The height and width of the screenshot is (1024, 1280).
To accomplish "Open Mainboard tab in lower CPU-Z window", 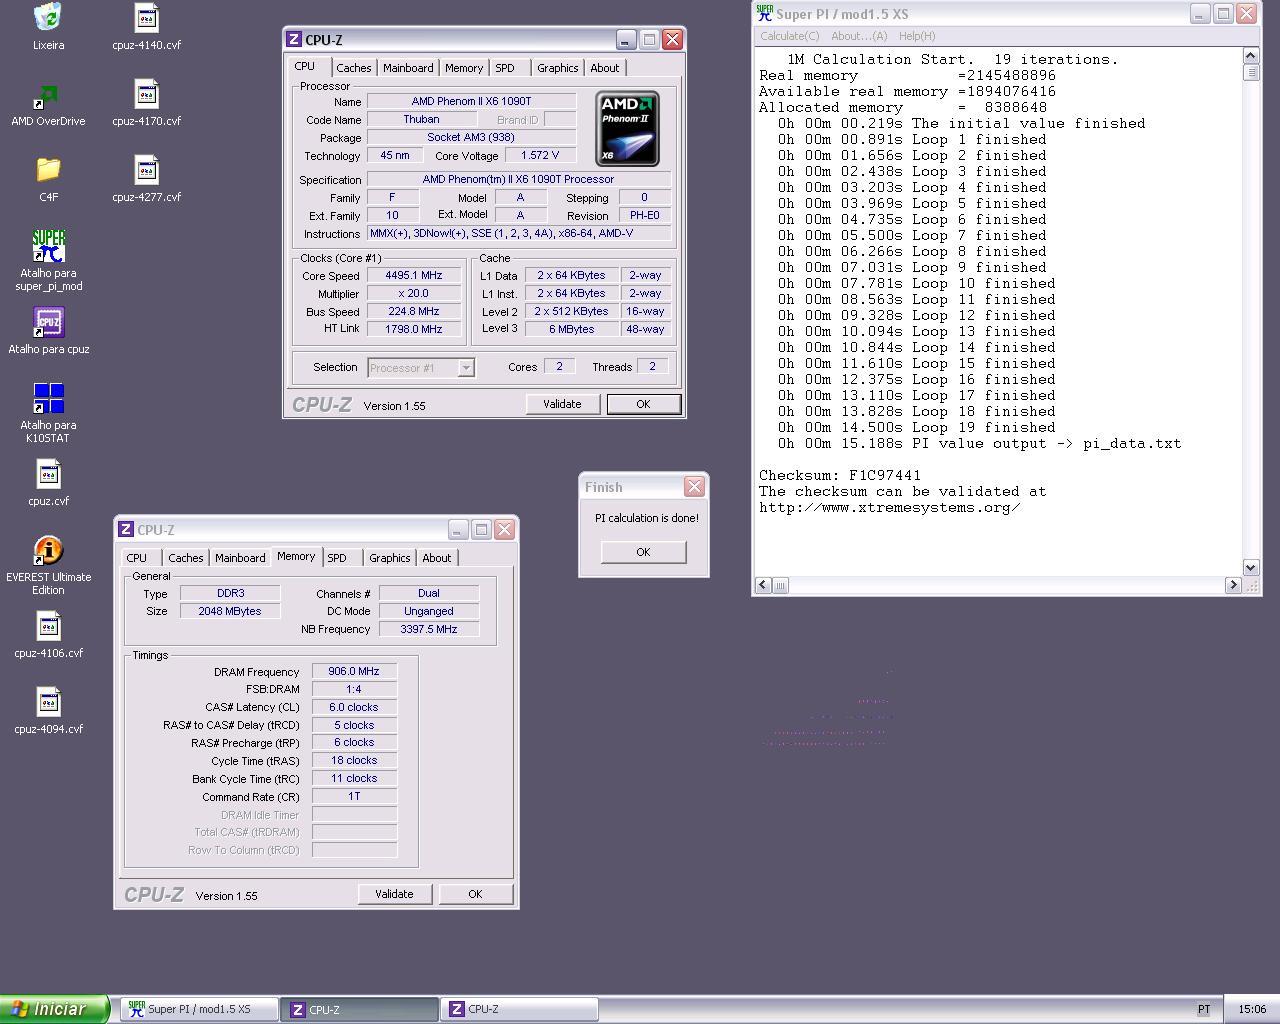I will click(240, 558).
